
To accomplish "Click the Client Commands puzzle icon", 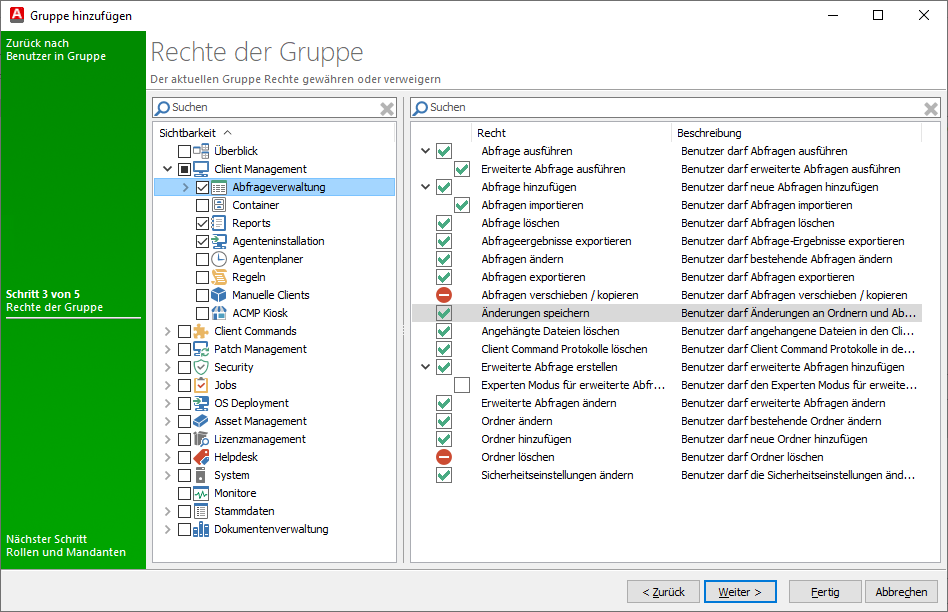I will [200, 331].
